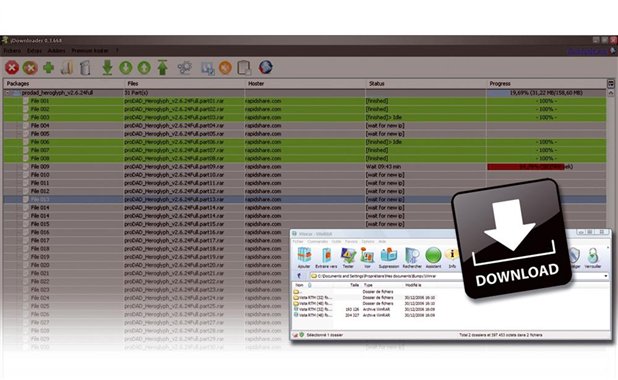Click the Voir icon in WinRAR

pos(367,258)
